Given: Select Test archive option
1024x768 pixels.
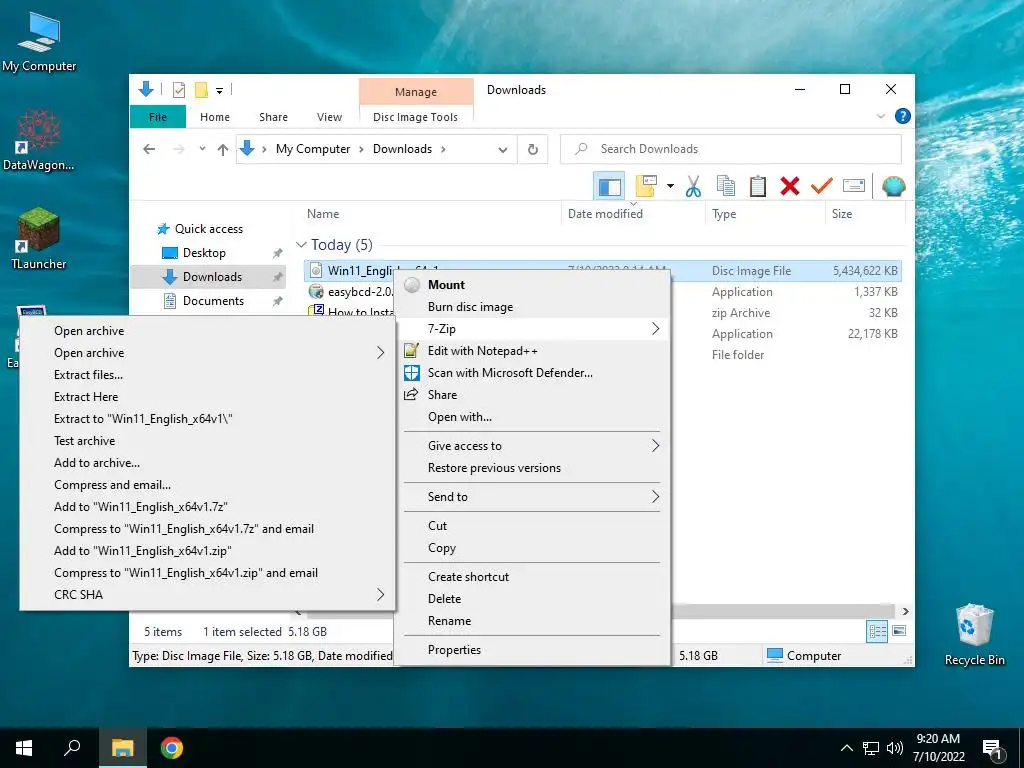Looking at the screenshot, I should pos(208,441).
